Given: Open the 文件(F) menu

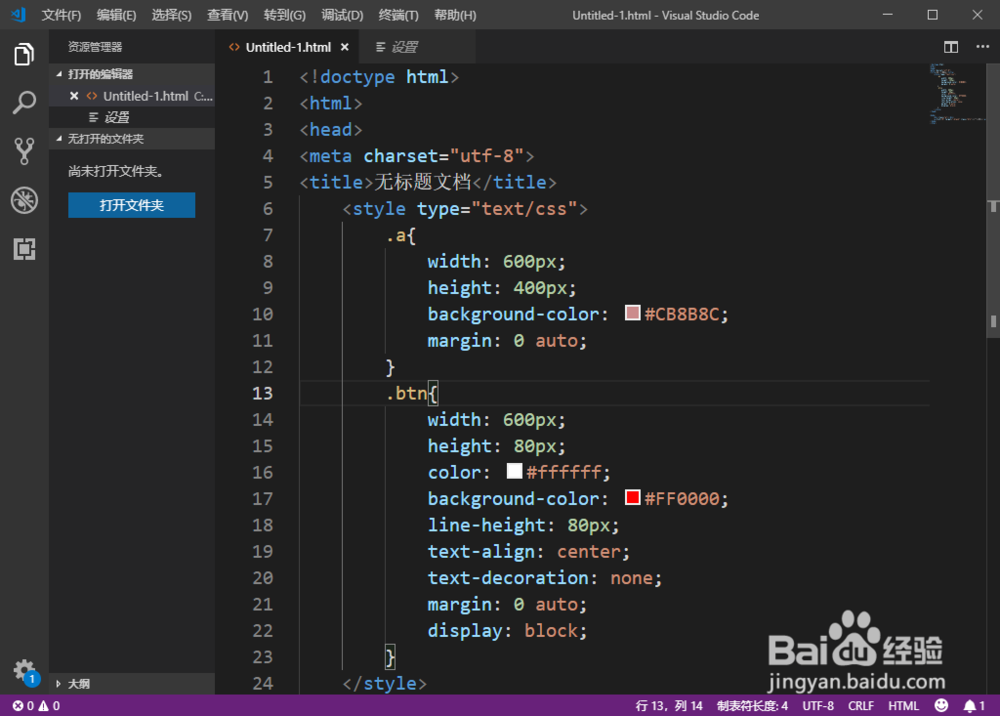Looking at the screenshot, I should tap(61, 15).
